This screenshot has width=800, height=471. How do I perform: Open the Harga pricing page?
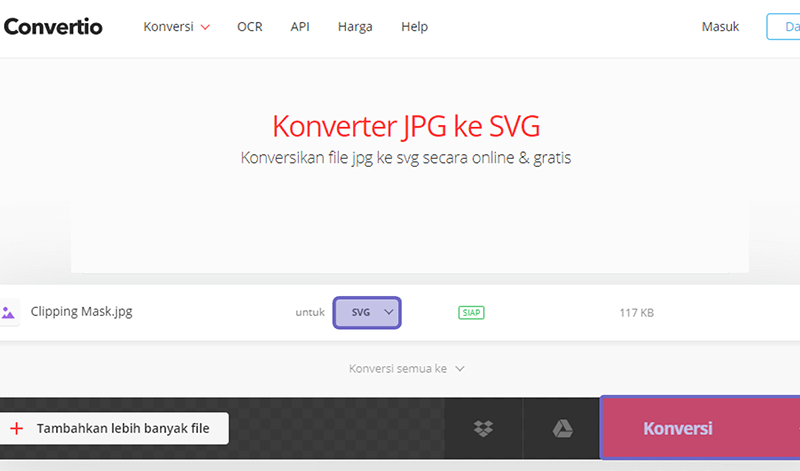[355, 27]
